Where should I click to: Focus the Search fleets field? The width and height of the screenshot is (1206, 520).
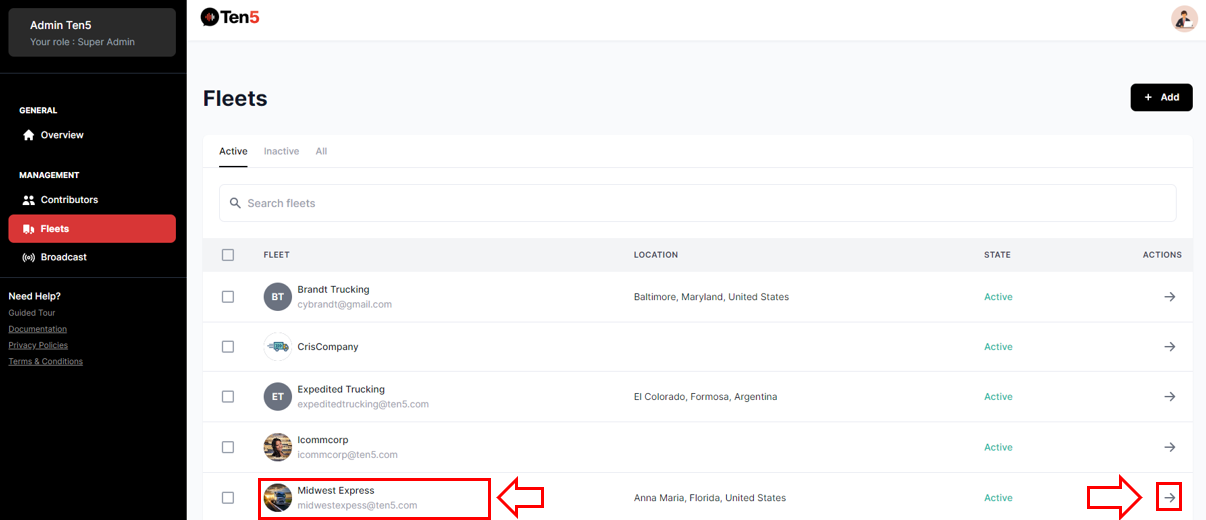point(697,203)
